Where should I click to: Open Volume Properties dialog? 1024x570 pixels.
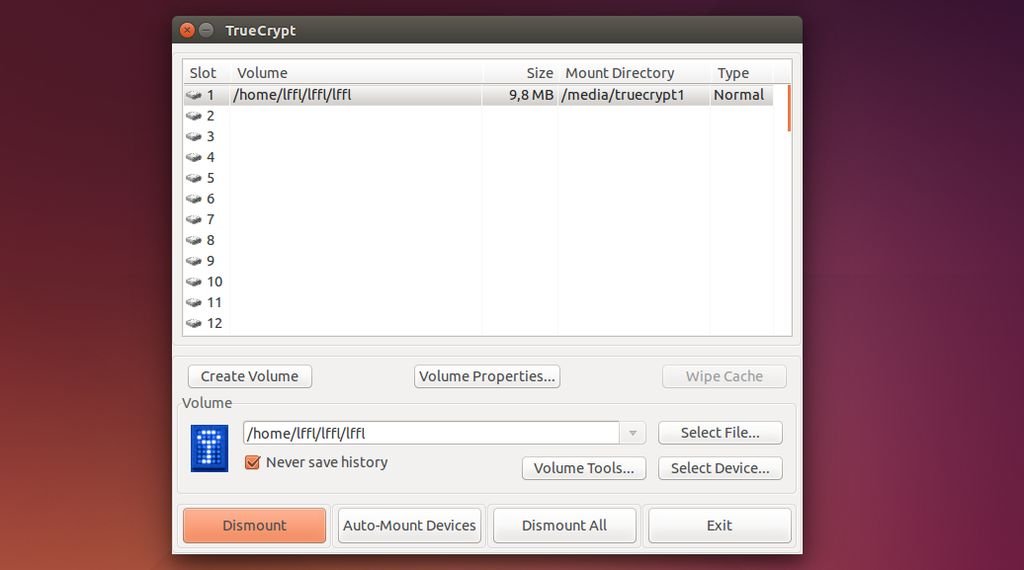point(487,376)
